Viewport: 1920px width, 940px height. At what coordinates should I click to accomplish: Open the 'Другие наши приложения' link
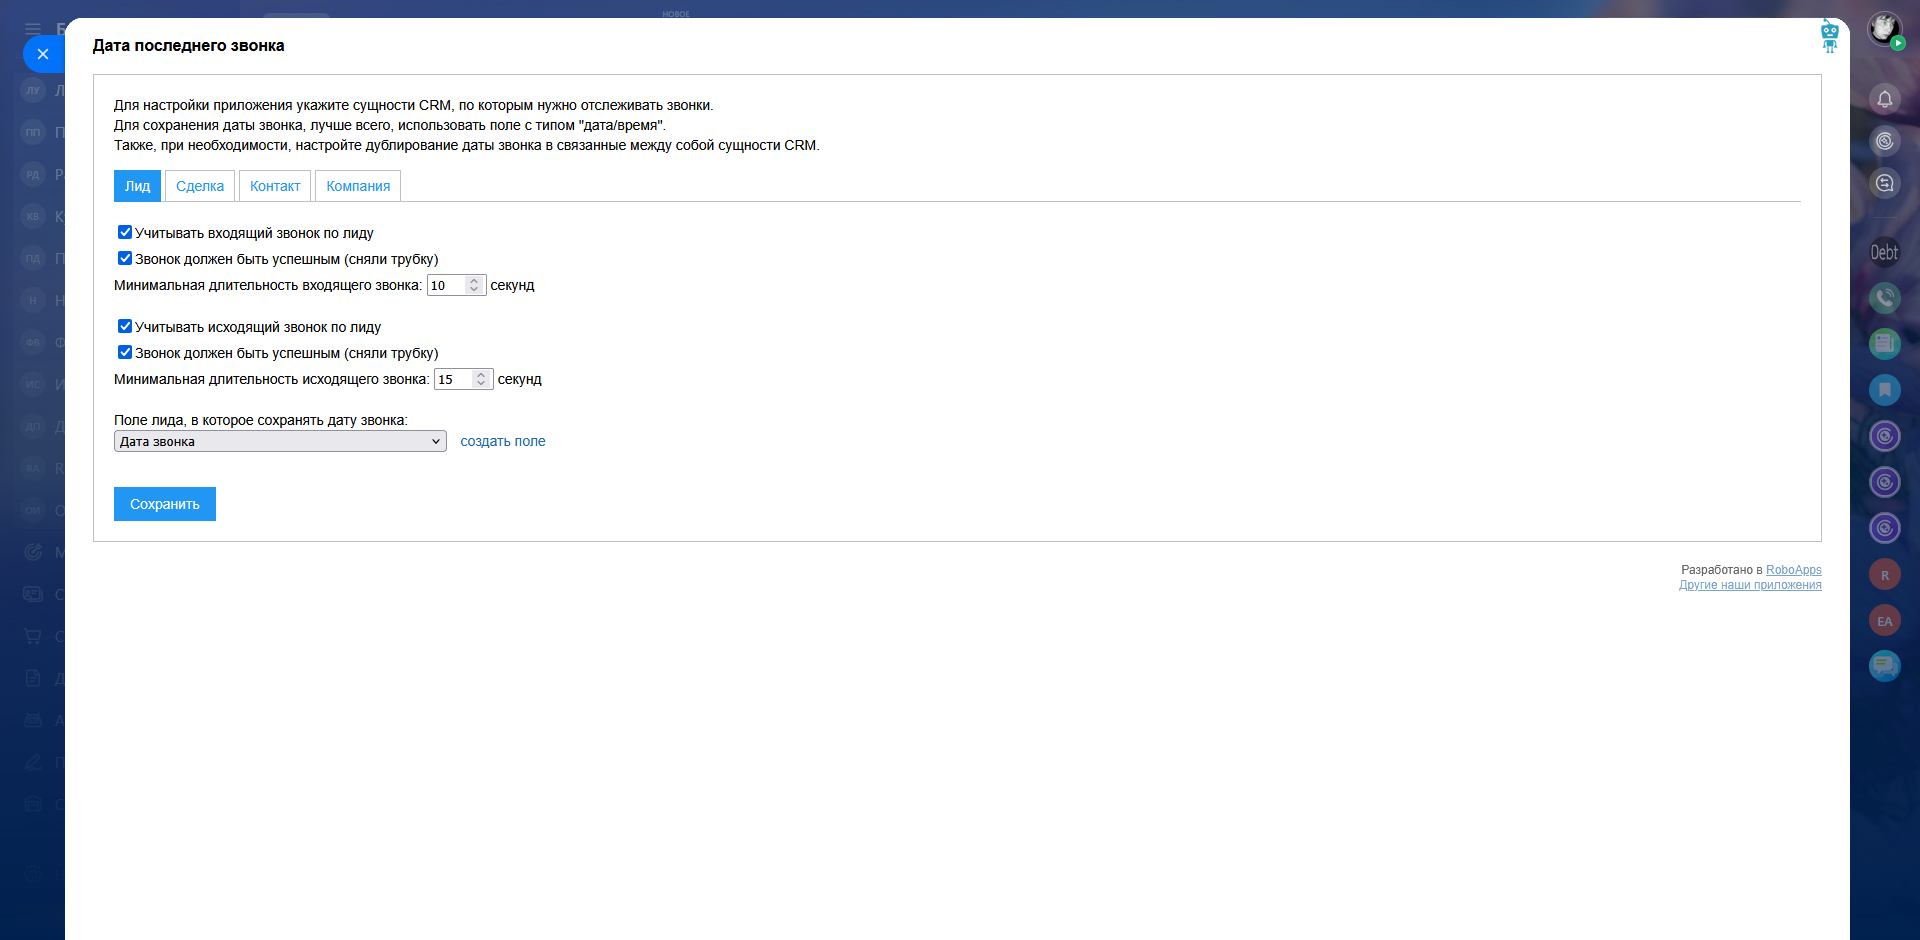[1750, 585]
